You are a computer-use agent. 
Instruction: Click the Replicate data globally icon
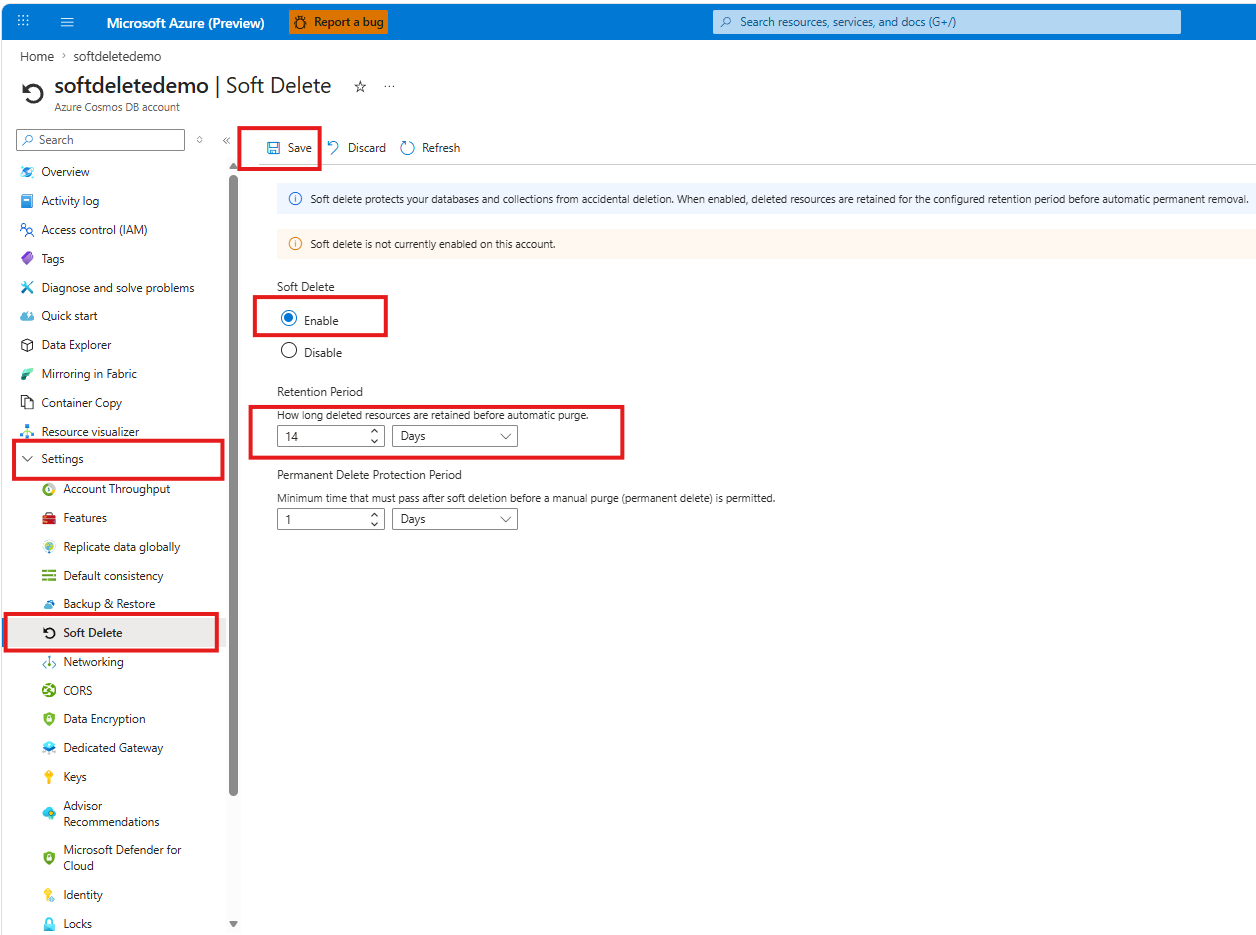[49, 547]
